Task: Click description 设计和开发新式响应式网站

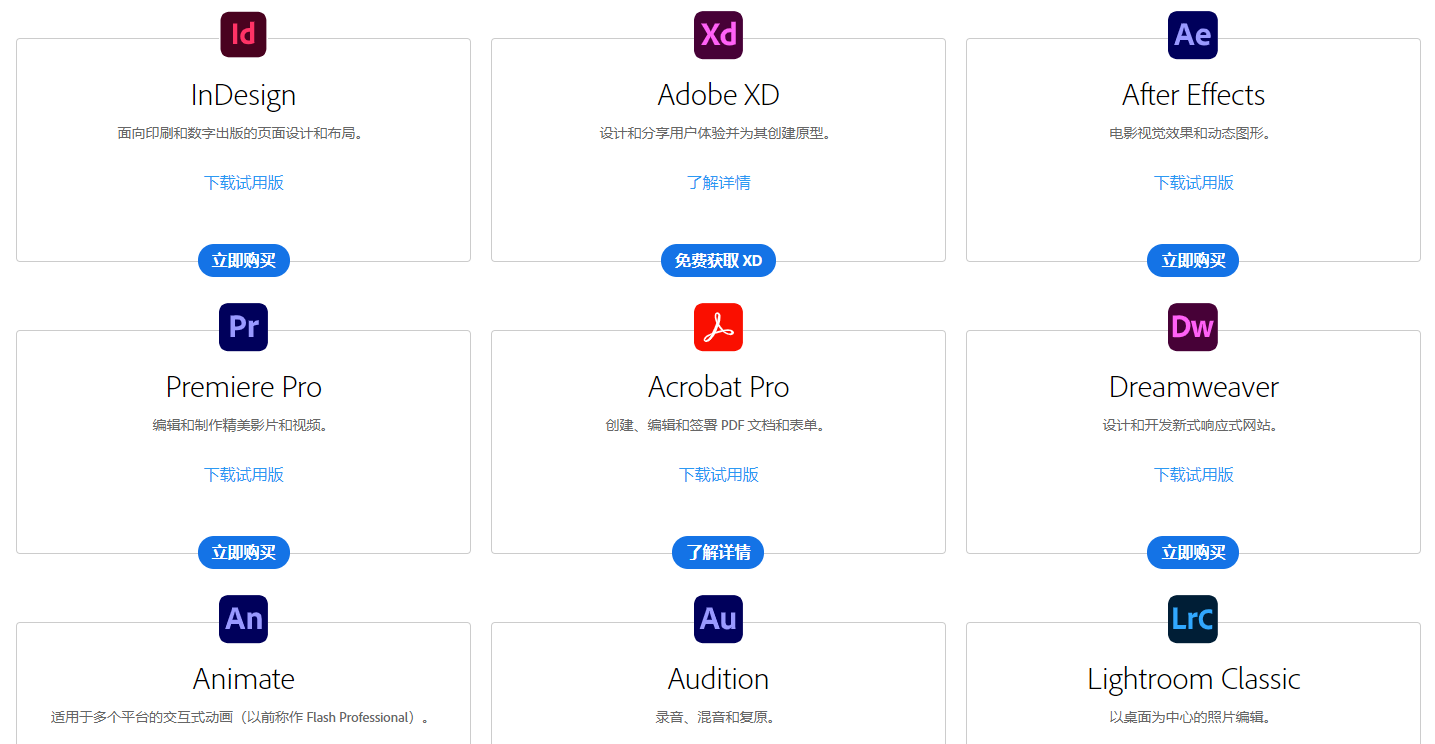Action: click(x=1193, y=425)
